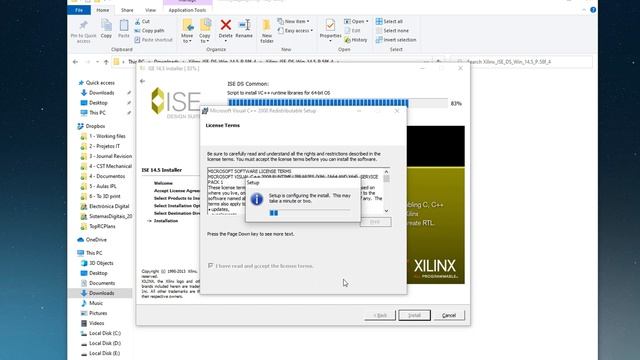Select Quick access in sidebar
This screenshot has width=640, height=360.
(96, 83)
